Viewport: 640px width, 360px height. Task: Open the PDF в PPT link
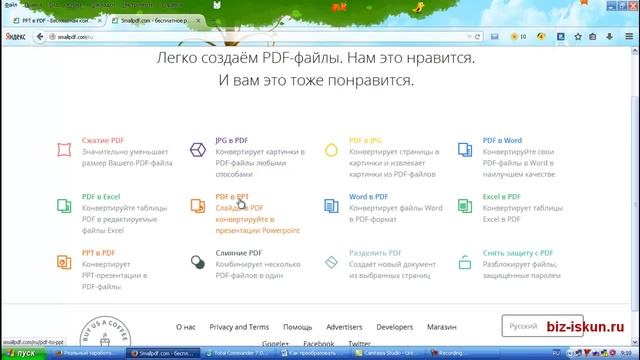232,197
